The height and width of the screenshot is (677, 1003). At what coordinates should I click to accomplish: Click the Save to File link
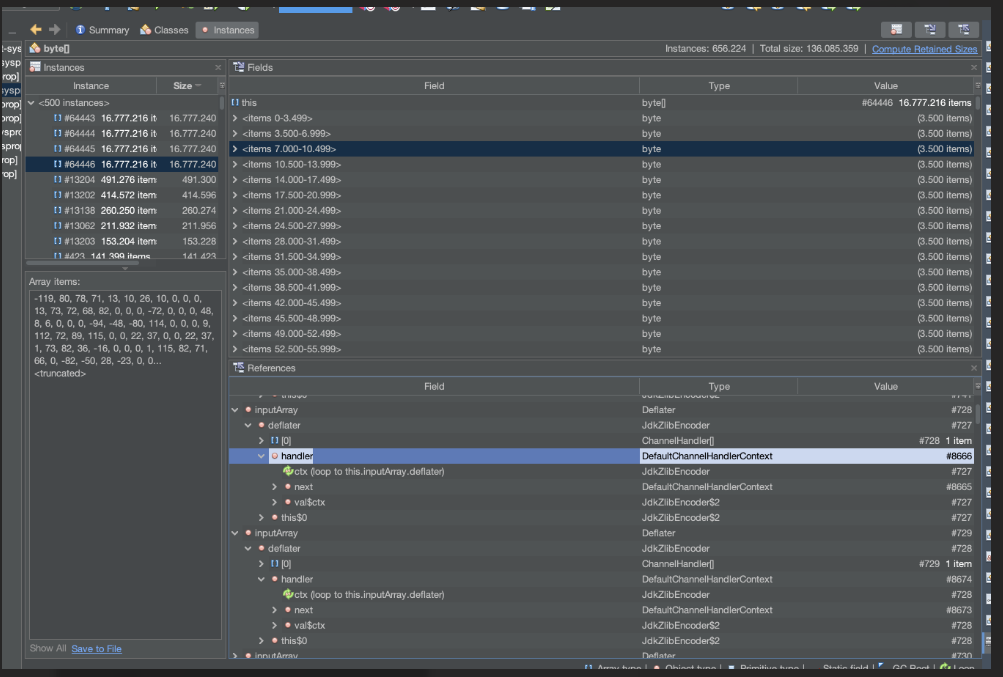coord(94,648)
